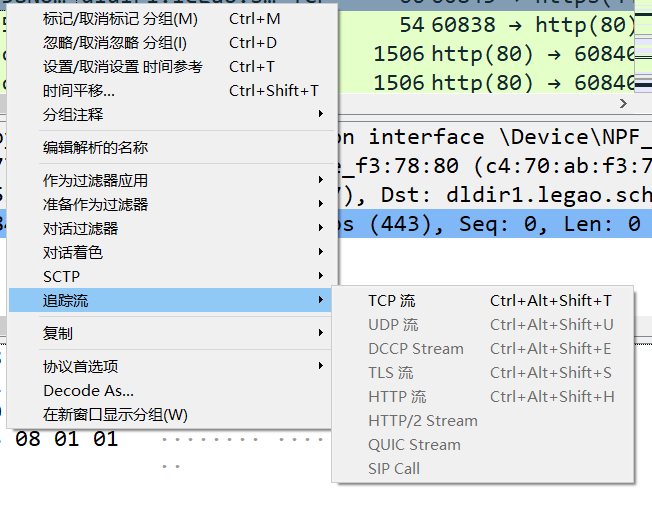Click the horizontal scrollbar right arrow
The height and width of the screenshot is (512, 652).
pyautogui.click(x=625, y=102)
